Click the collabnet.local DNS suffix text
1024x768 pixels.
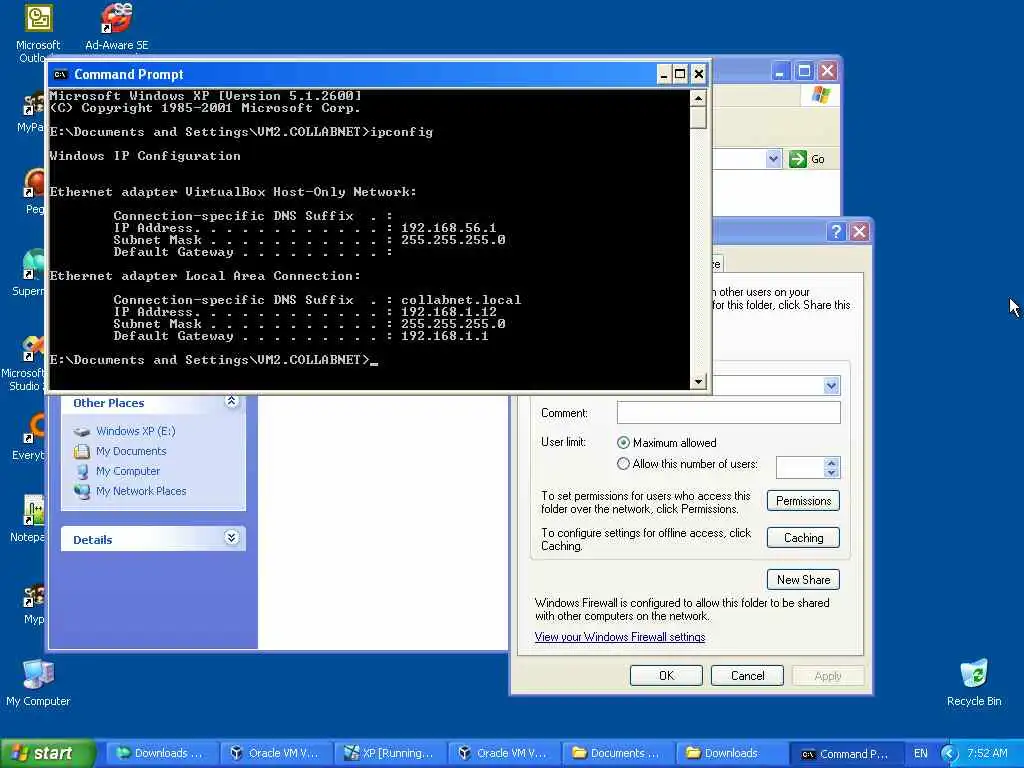click(461, 300)
